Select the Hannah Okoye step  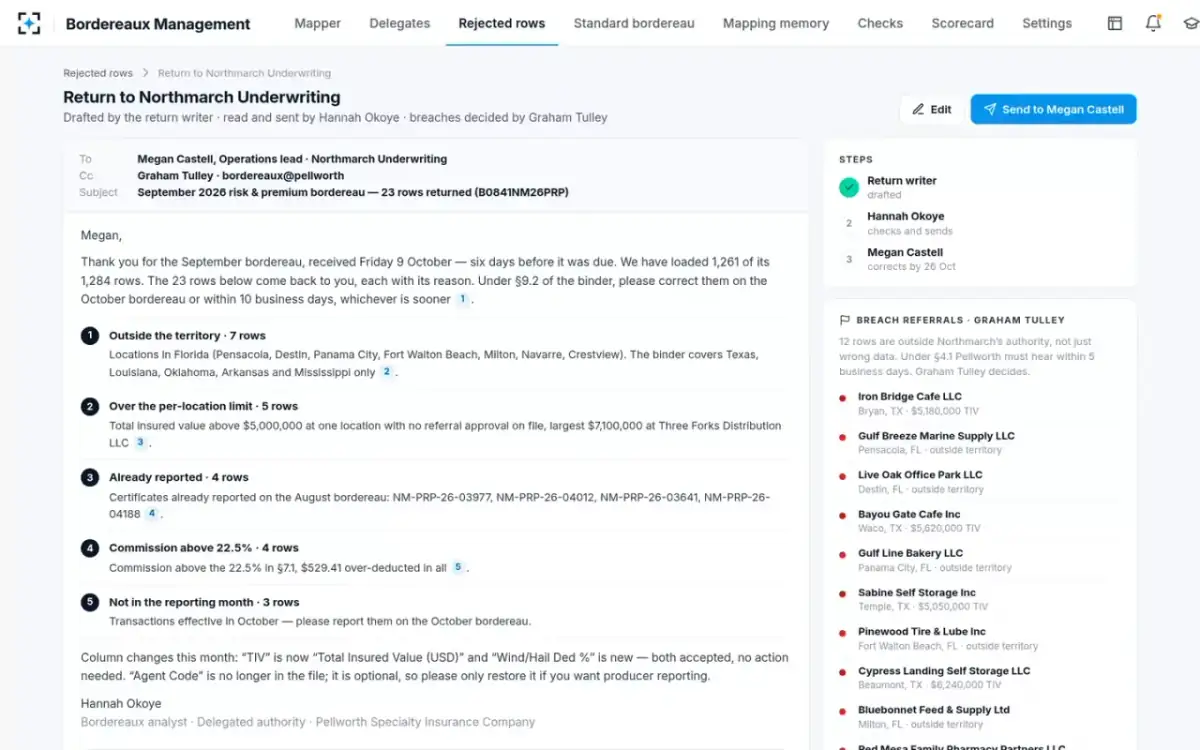click(x=980, y=223)
